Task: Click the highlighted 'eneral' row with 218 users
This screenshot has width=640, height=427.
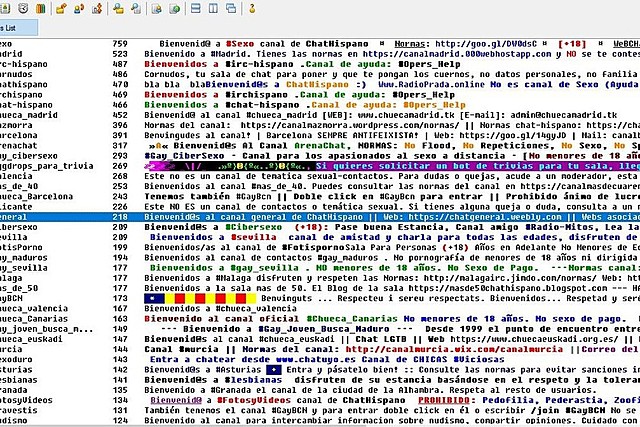Action: click(x=320, y=217)
